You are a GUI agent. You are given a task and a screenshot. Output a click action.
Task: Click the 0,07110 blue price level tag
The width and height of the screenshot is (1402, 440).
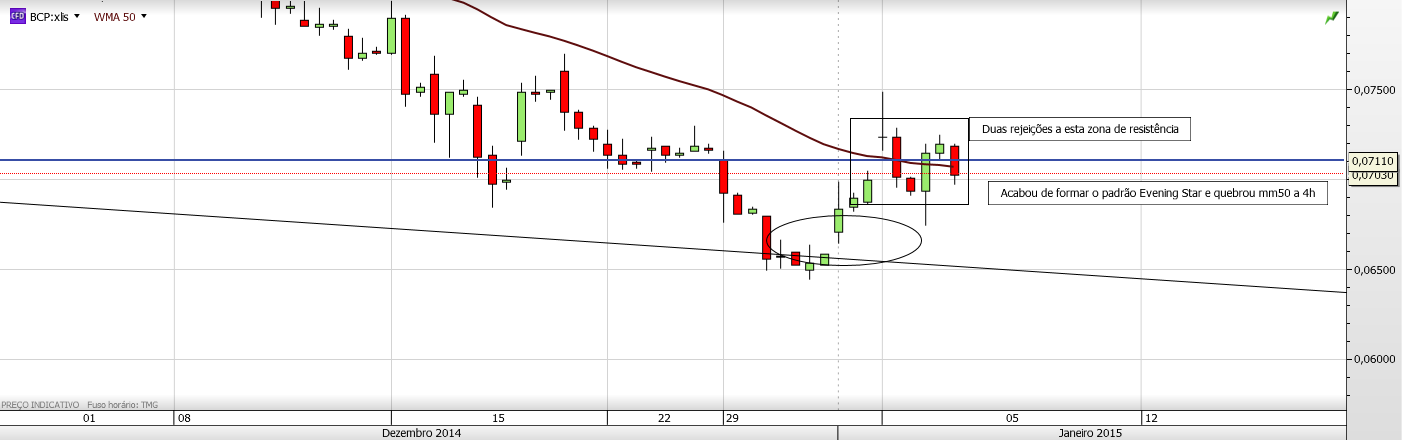click(x=1375, y=160)
